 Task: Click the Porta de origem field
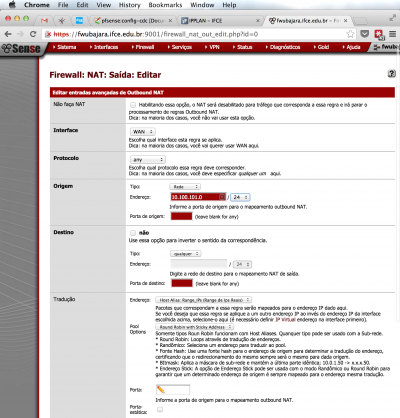(x=181, y=216)
